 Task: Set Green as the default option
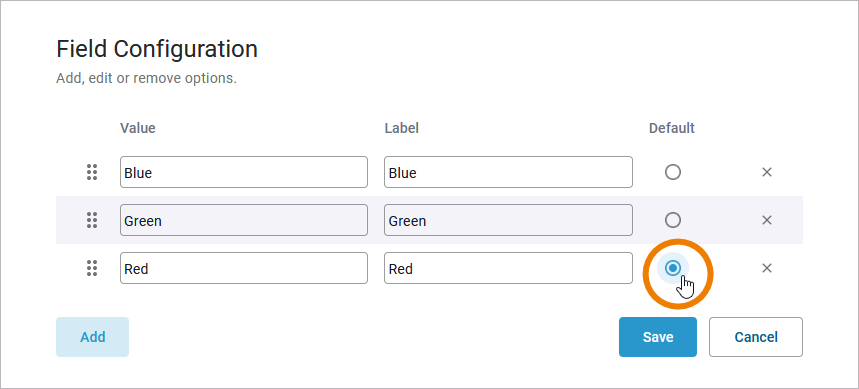click(x=673, y=220)
